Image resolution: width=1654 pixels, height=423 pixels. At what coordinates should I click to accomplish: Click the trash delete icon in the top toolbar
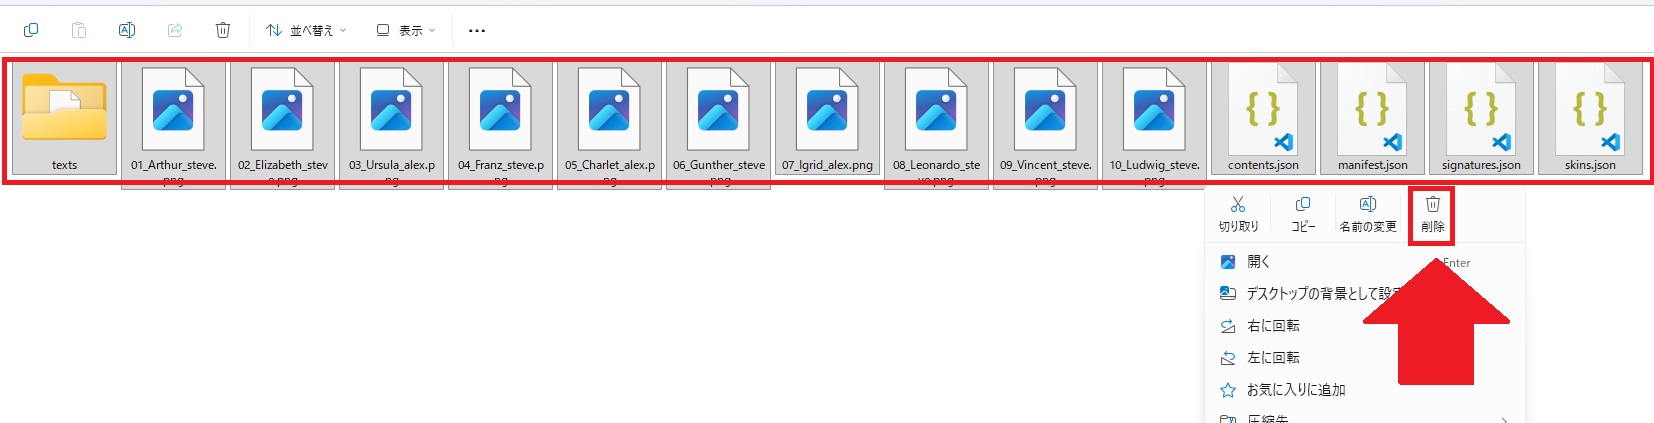click(223, 30)
